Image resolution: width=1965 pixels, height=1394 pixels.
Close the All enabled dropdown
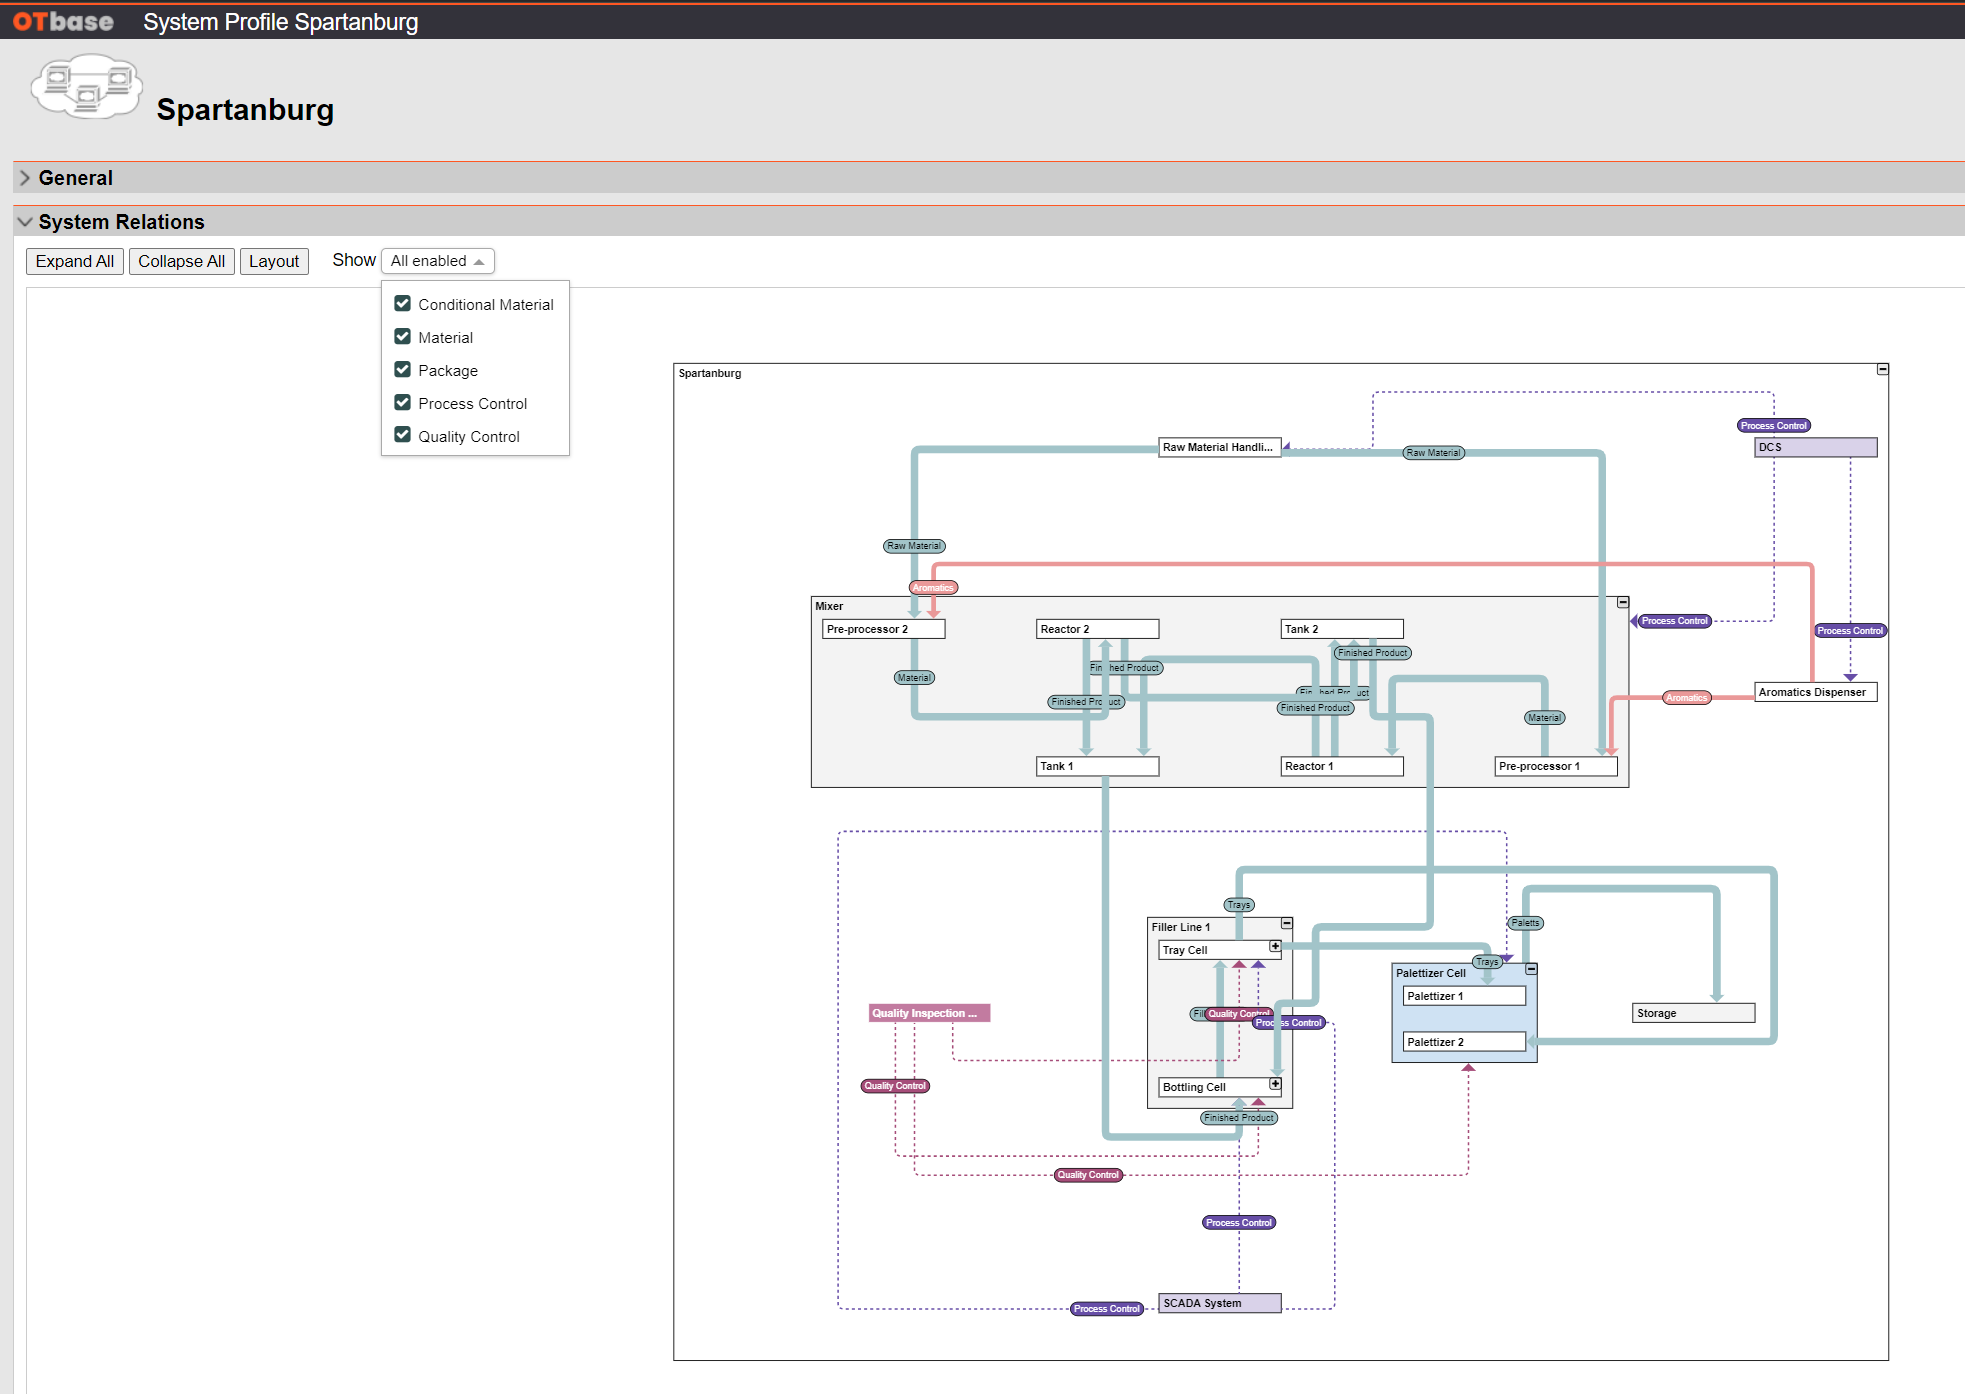[x=437, y=260]
